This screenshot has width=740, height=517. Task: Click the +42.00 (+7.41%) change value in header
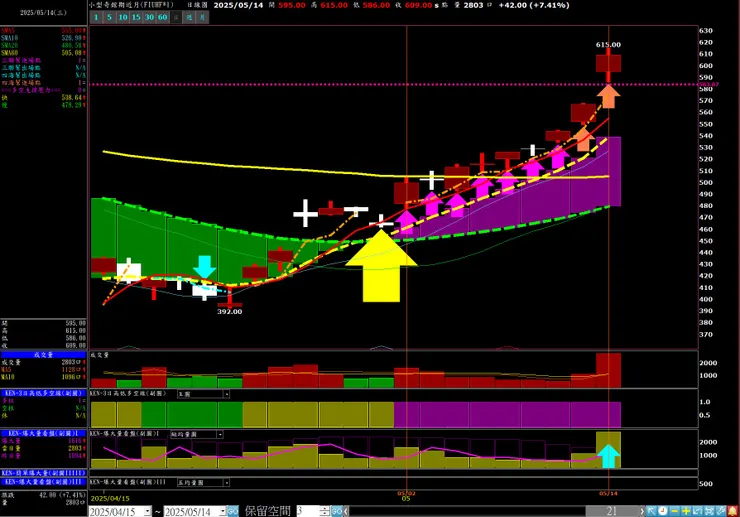pyautogui.click(x=534, y=5)
